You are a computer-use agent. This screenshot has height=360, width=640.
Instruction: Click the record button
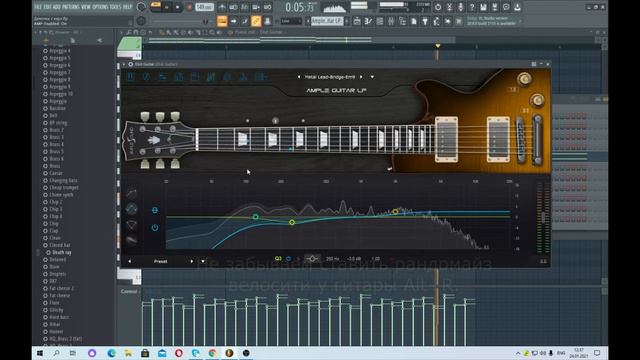[189, 7]
